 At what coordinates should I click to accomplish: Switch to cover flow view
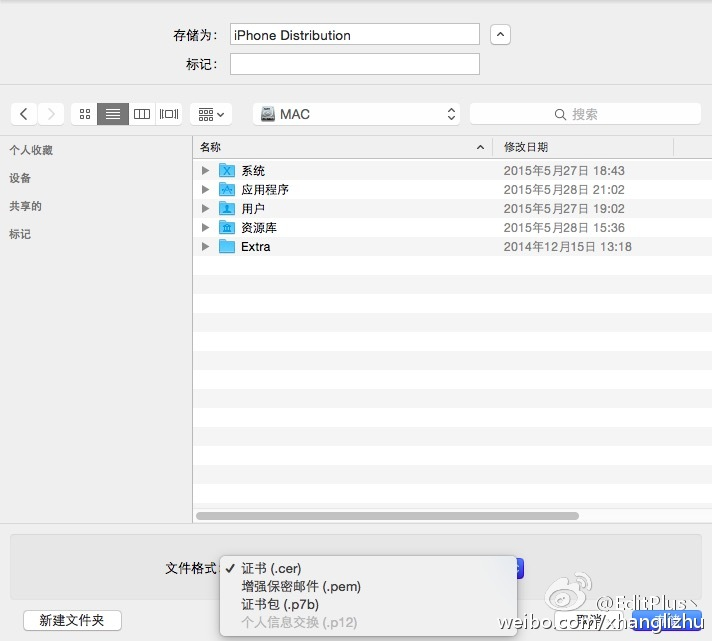169,114
